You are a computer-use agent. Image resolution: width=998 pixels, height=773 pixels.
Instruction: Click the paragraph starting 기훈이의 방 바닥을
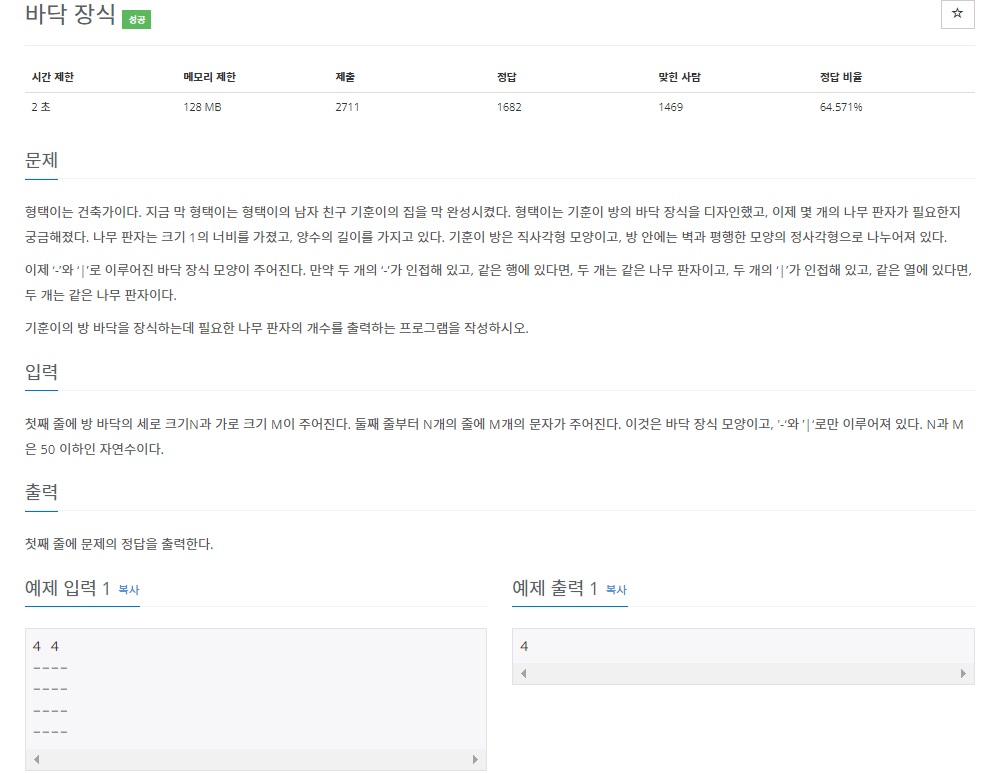pyautogui.click(x=277, y=328)
